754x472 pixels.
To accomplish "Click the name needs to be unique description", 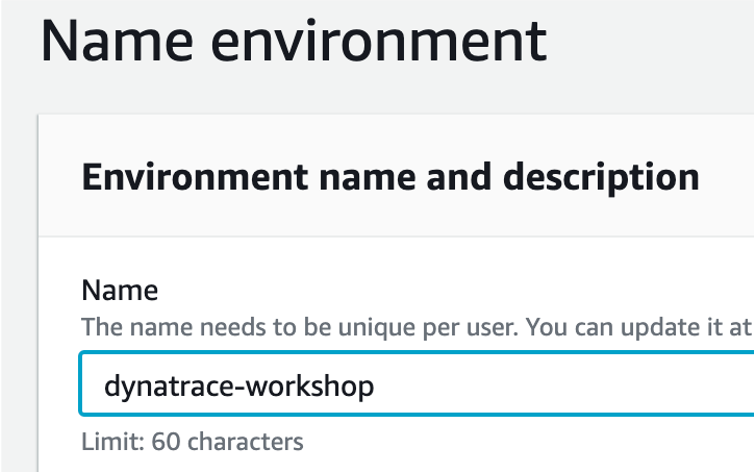I will coord(416,327).
